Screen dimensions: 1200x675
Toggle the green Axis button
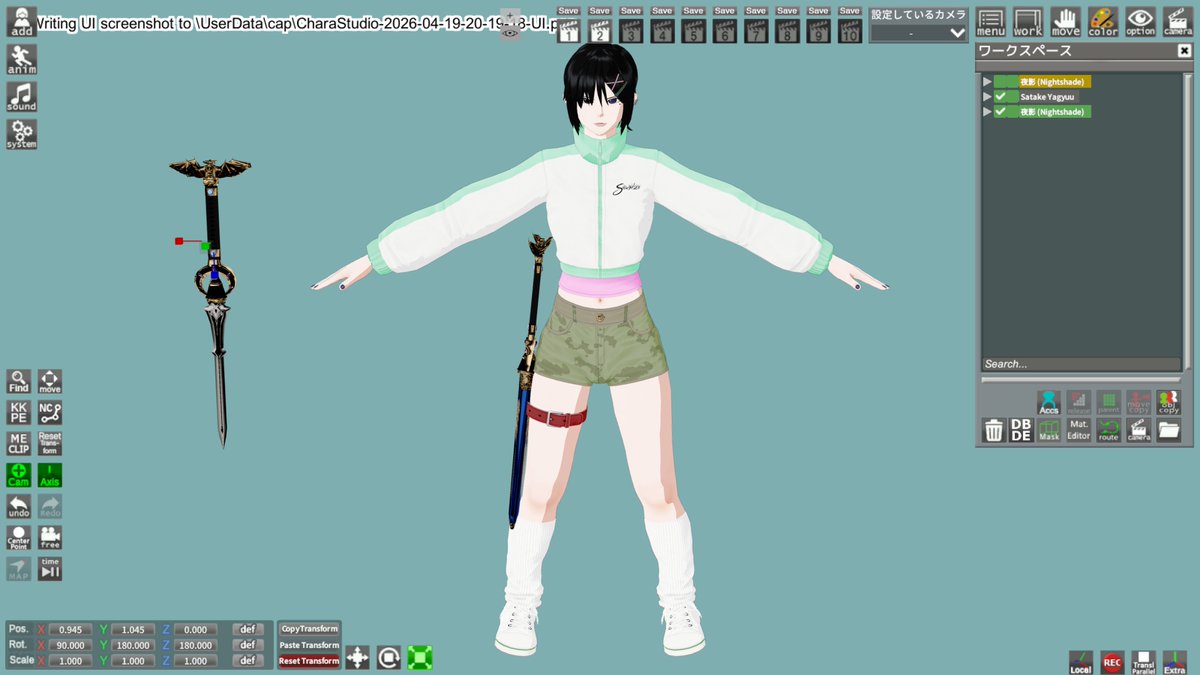coord(50,475)
